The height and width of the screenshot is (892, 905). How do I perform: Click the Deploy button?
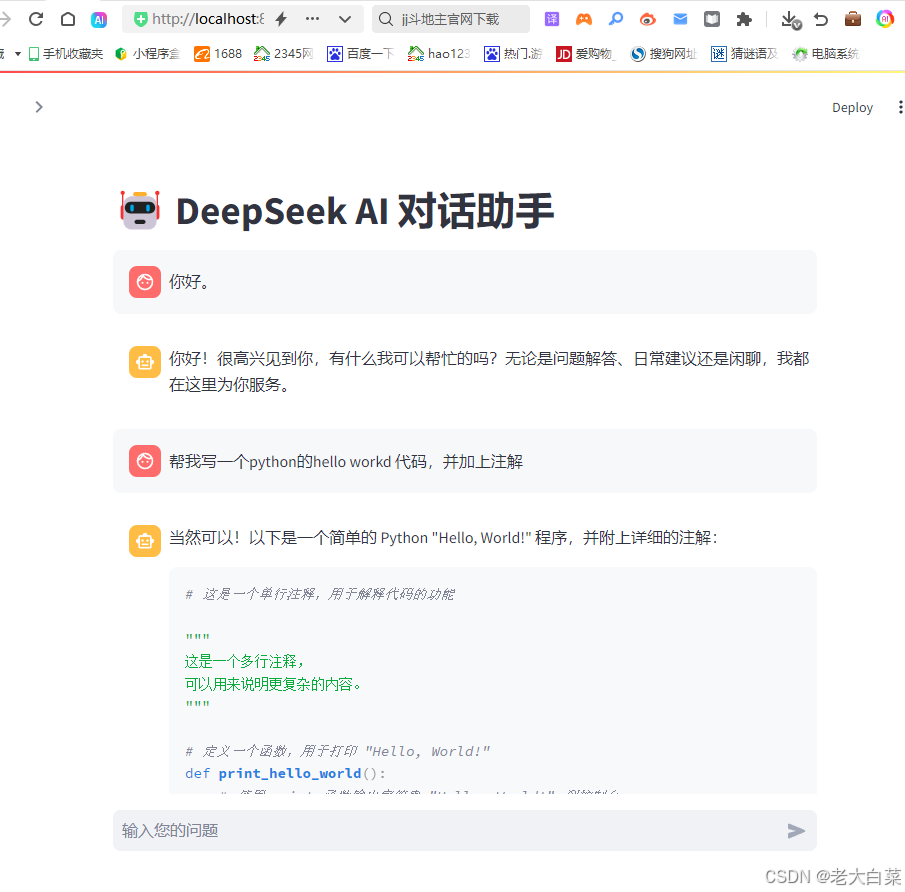pos(852,107)
